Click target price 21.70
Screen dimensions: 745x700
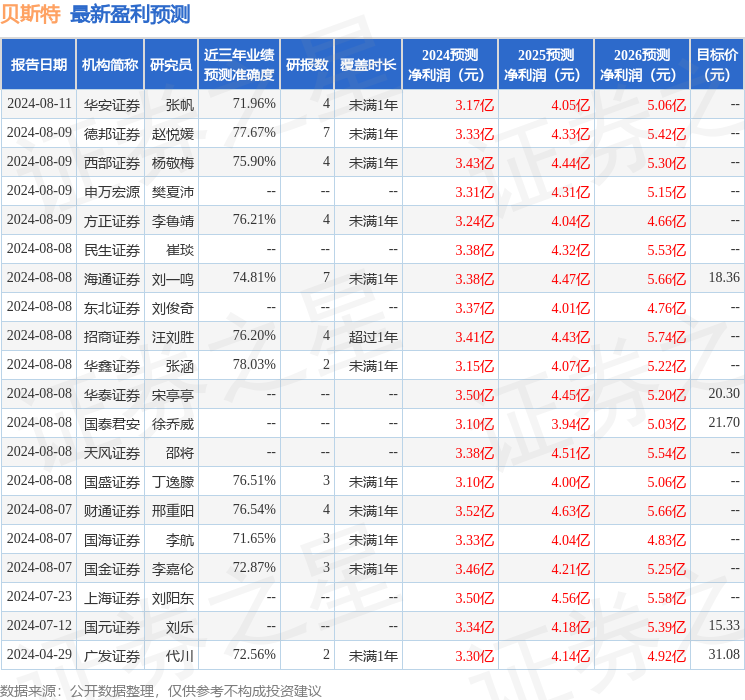(x=724, y=422)
